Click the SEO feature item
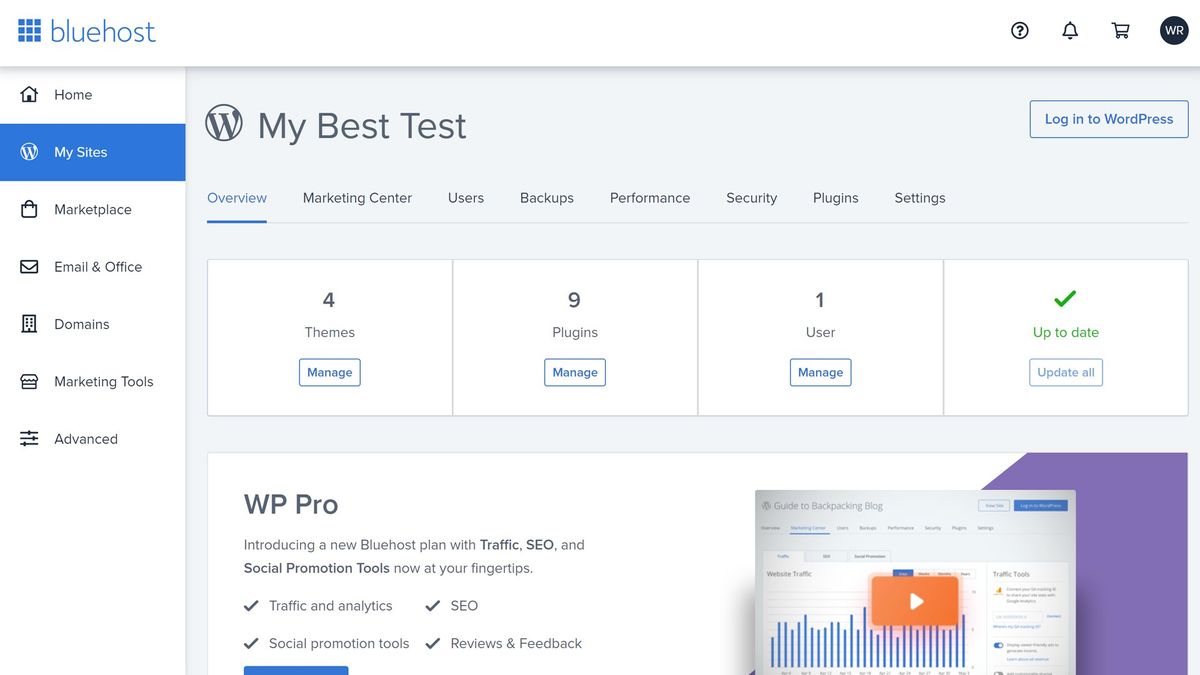1200x675 pixels. pos(452,606)
